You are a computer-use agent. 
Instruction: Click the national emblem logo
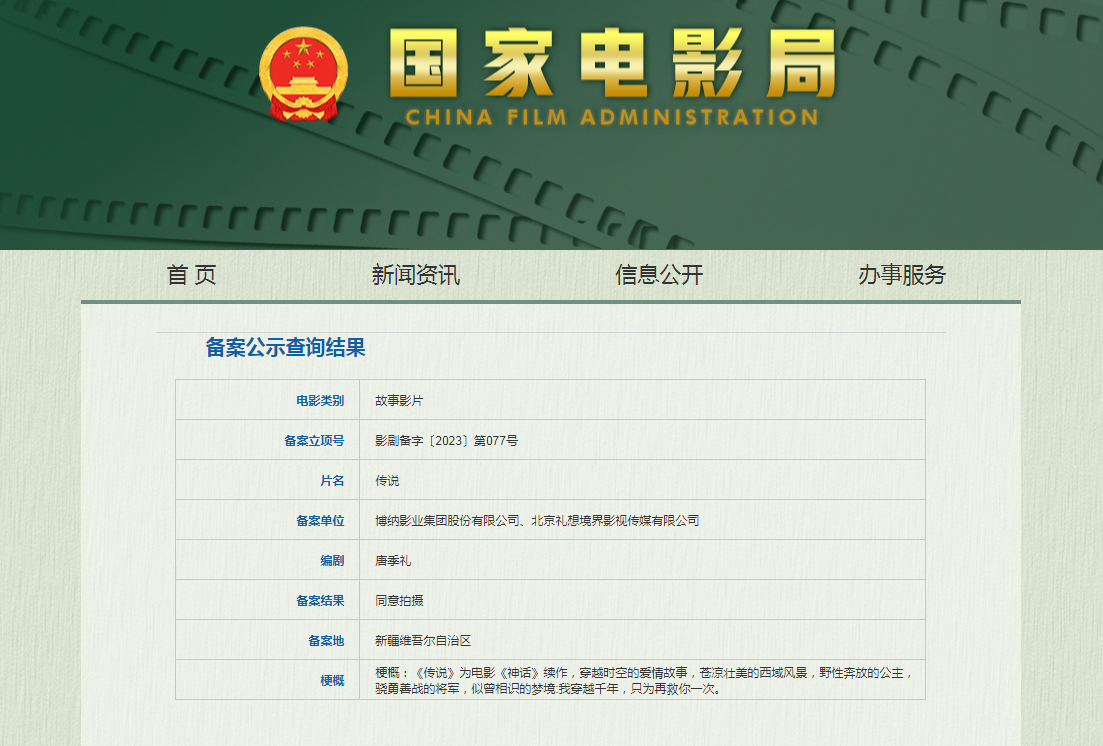click(303, 75)
